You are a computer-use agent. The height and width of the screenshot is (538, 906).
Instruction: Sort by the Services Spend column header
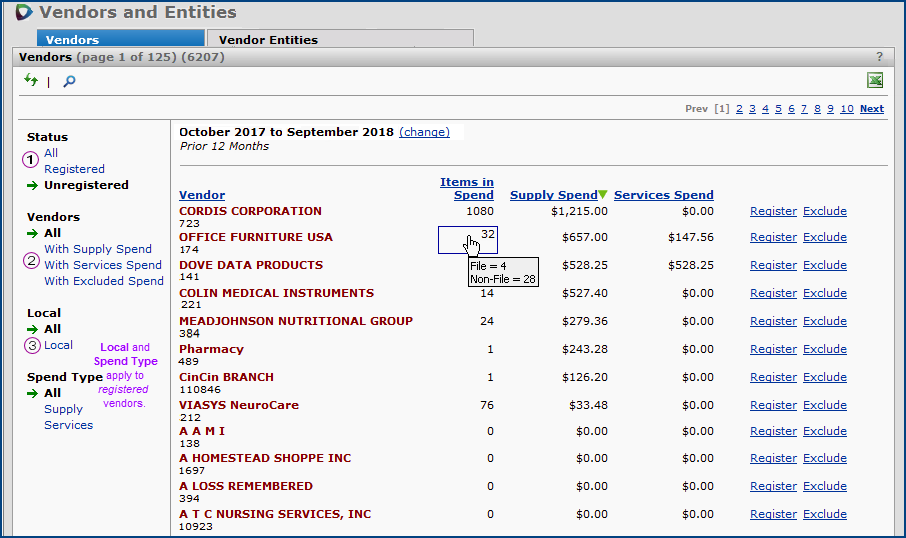[x=664, y=195]
